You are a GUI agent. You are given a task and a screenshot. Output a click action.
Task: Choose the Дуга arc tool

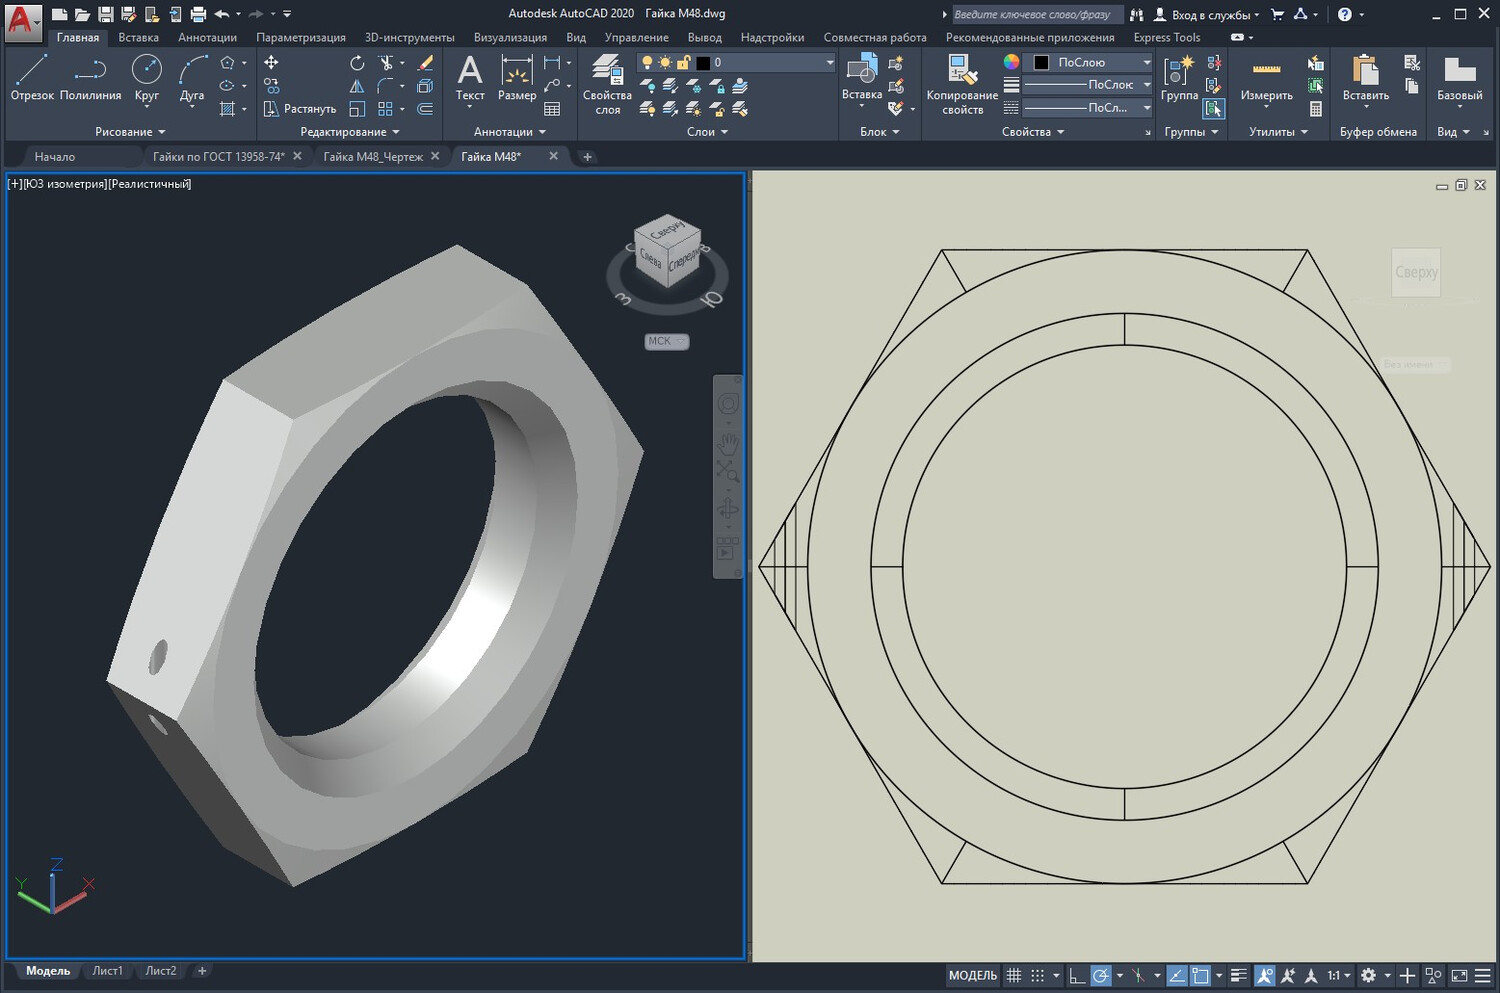(x=192, y=78)
